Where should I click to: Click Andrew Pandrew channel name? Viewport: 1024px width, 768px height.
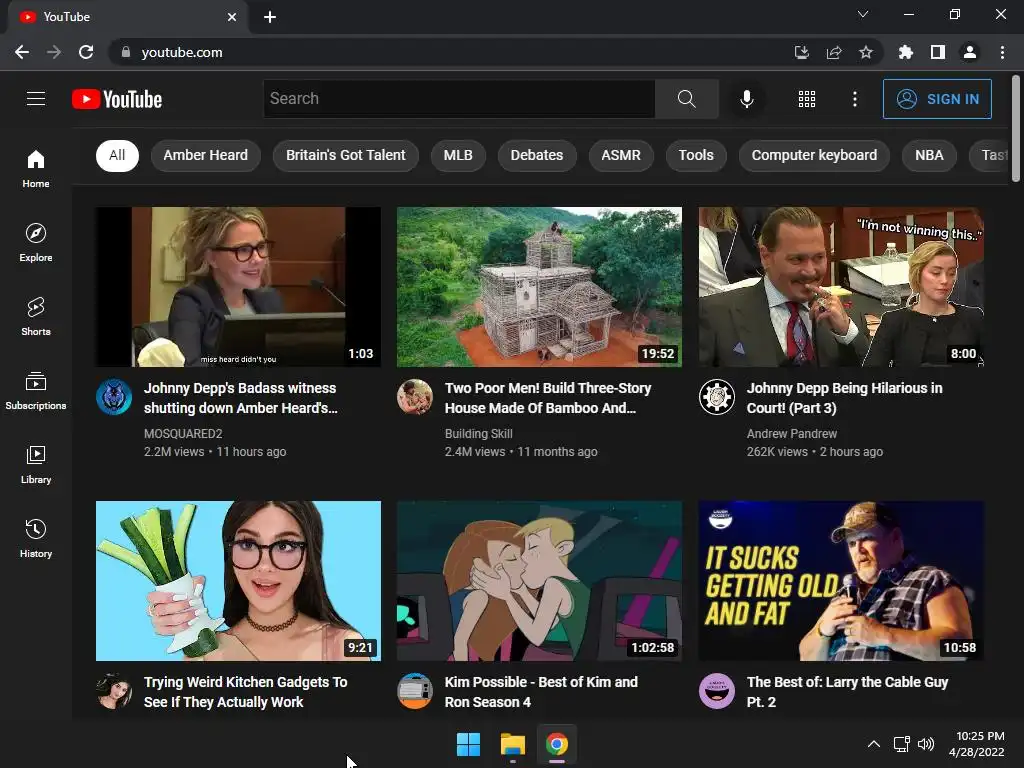792,434
